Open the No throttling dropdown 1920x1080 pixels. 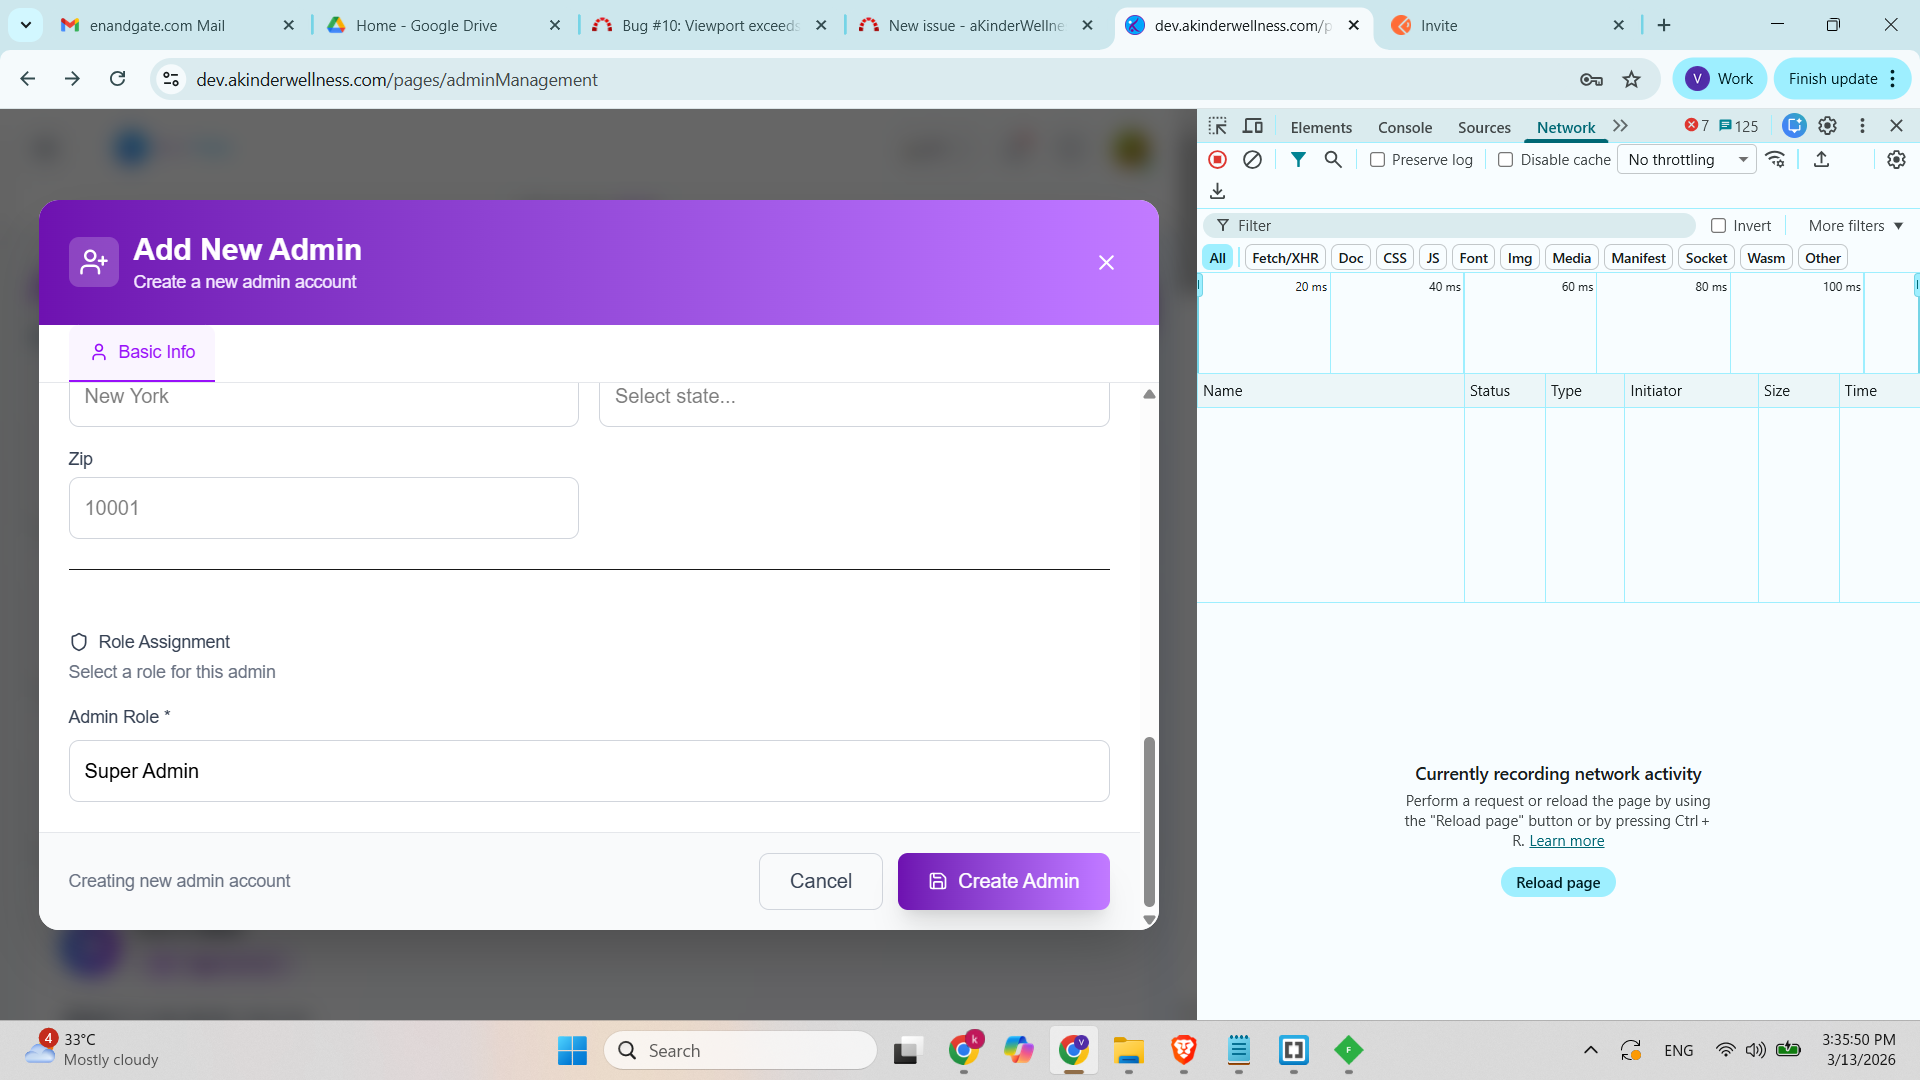click(x=1686, y=160)
